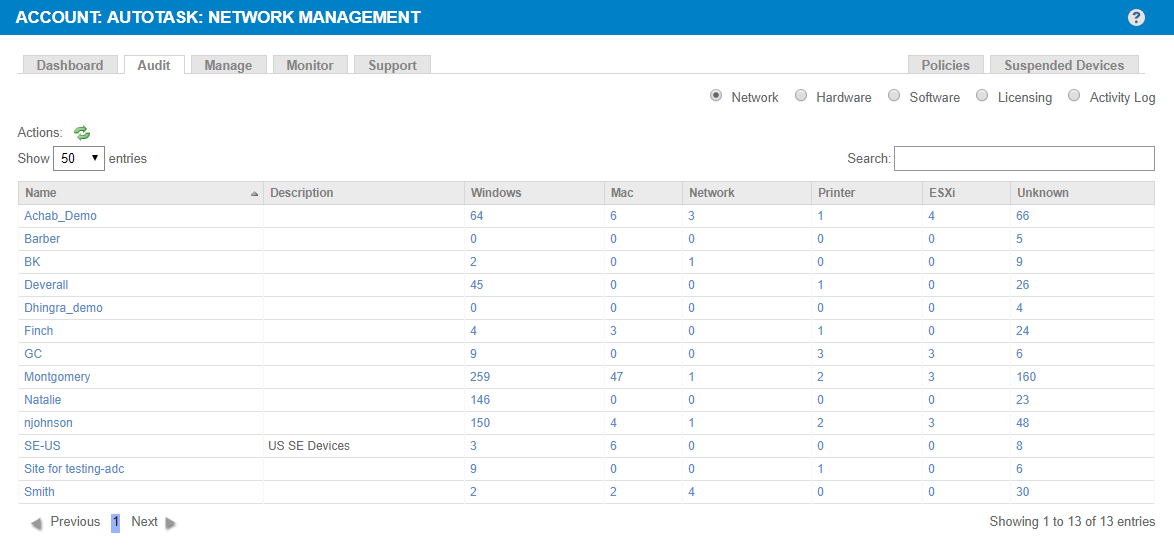Go to the next page arrow icon
1174x548 pixels.
[x=171, y=523]
